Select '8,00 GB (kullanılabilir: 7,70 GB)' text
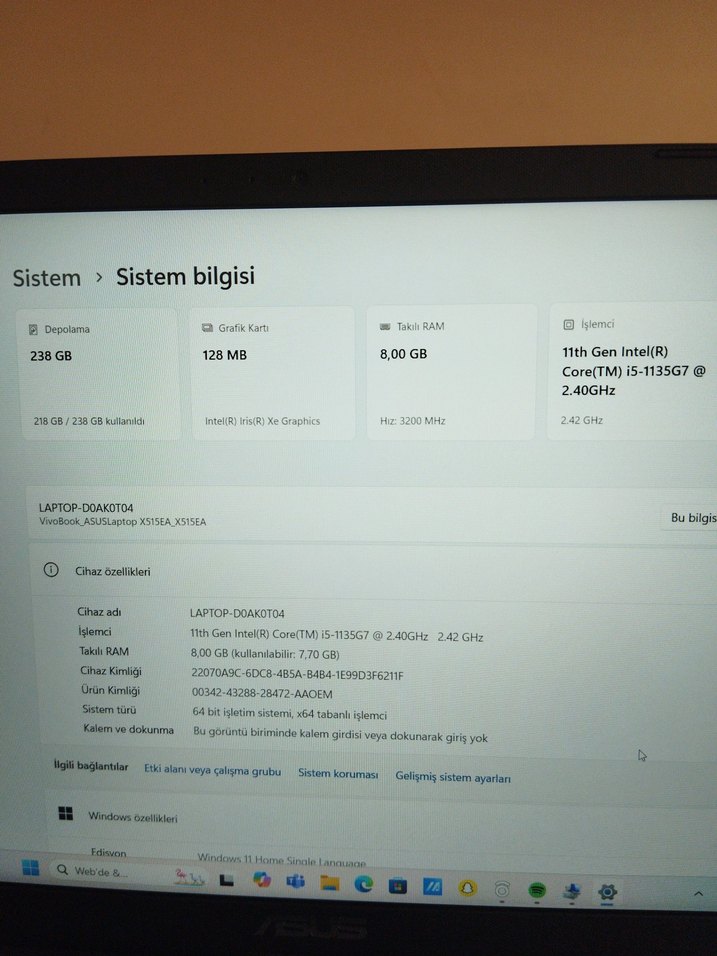The image size is (717, 956). [x=265, y=654]
